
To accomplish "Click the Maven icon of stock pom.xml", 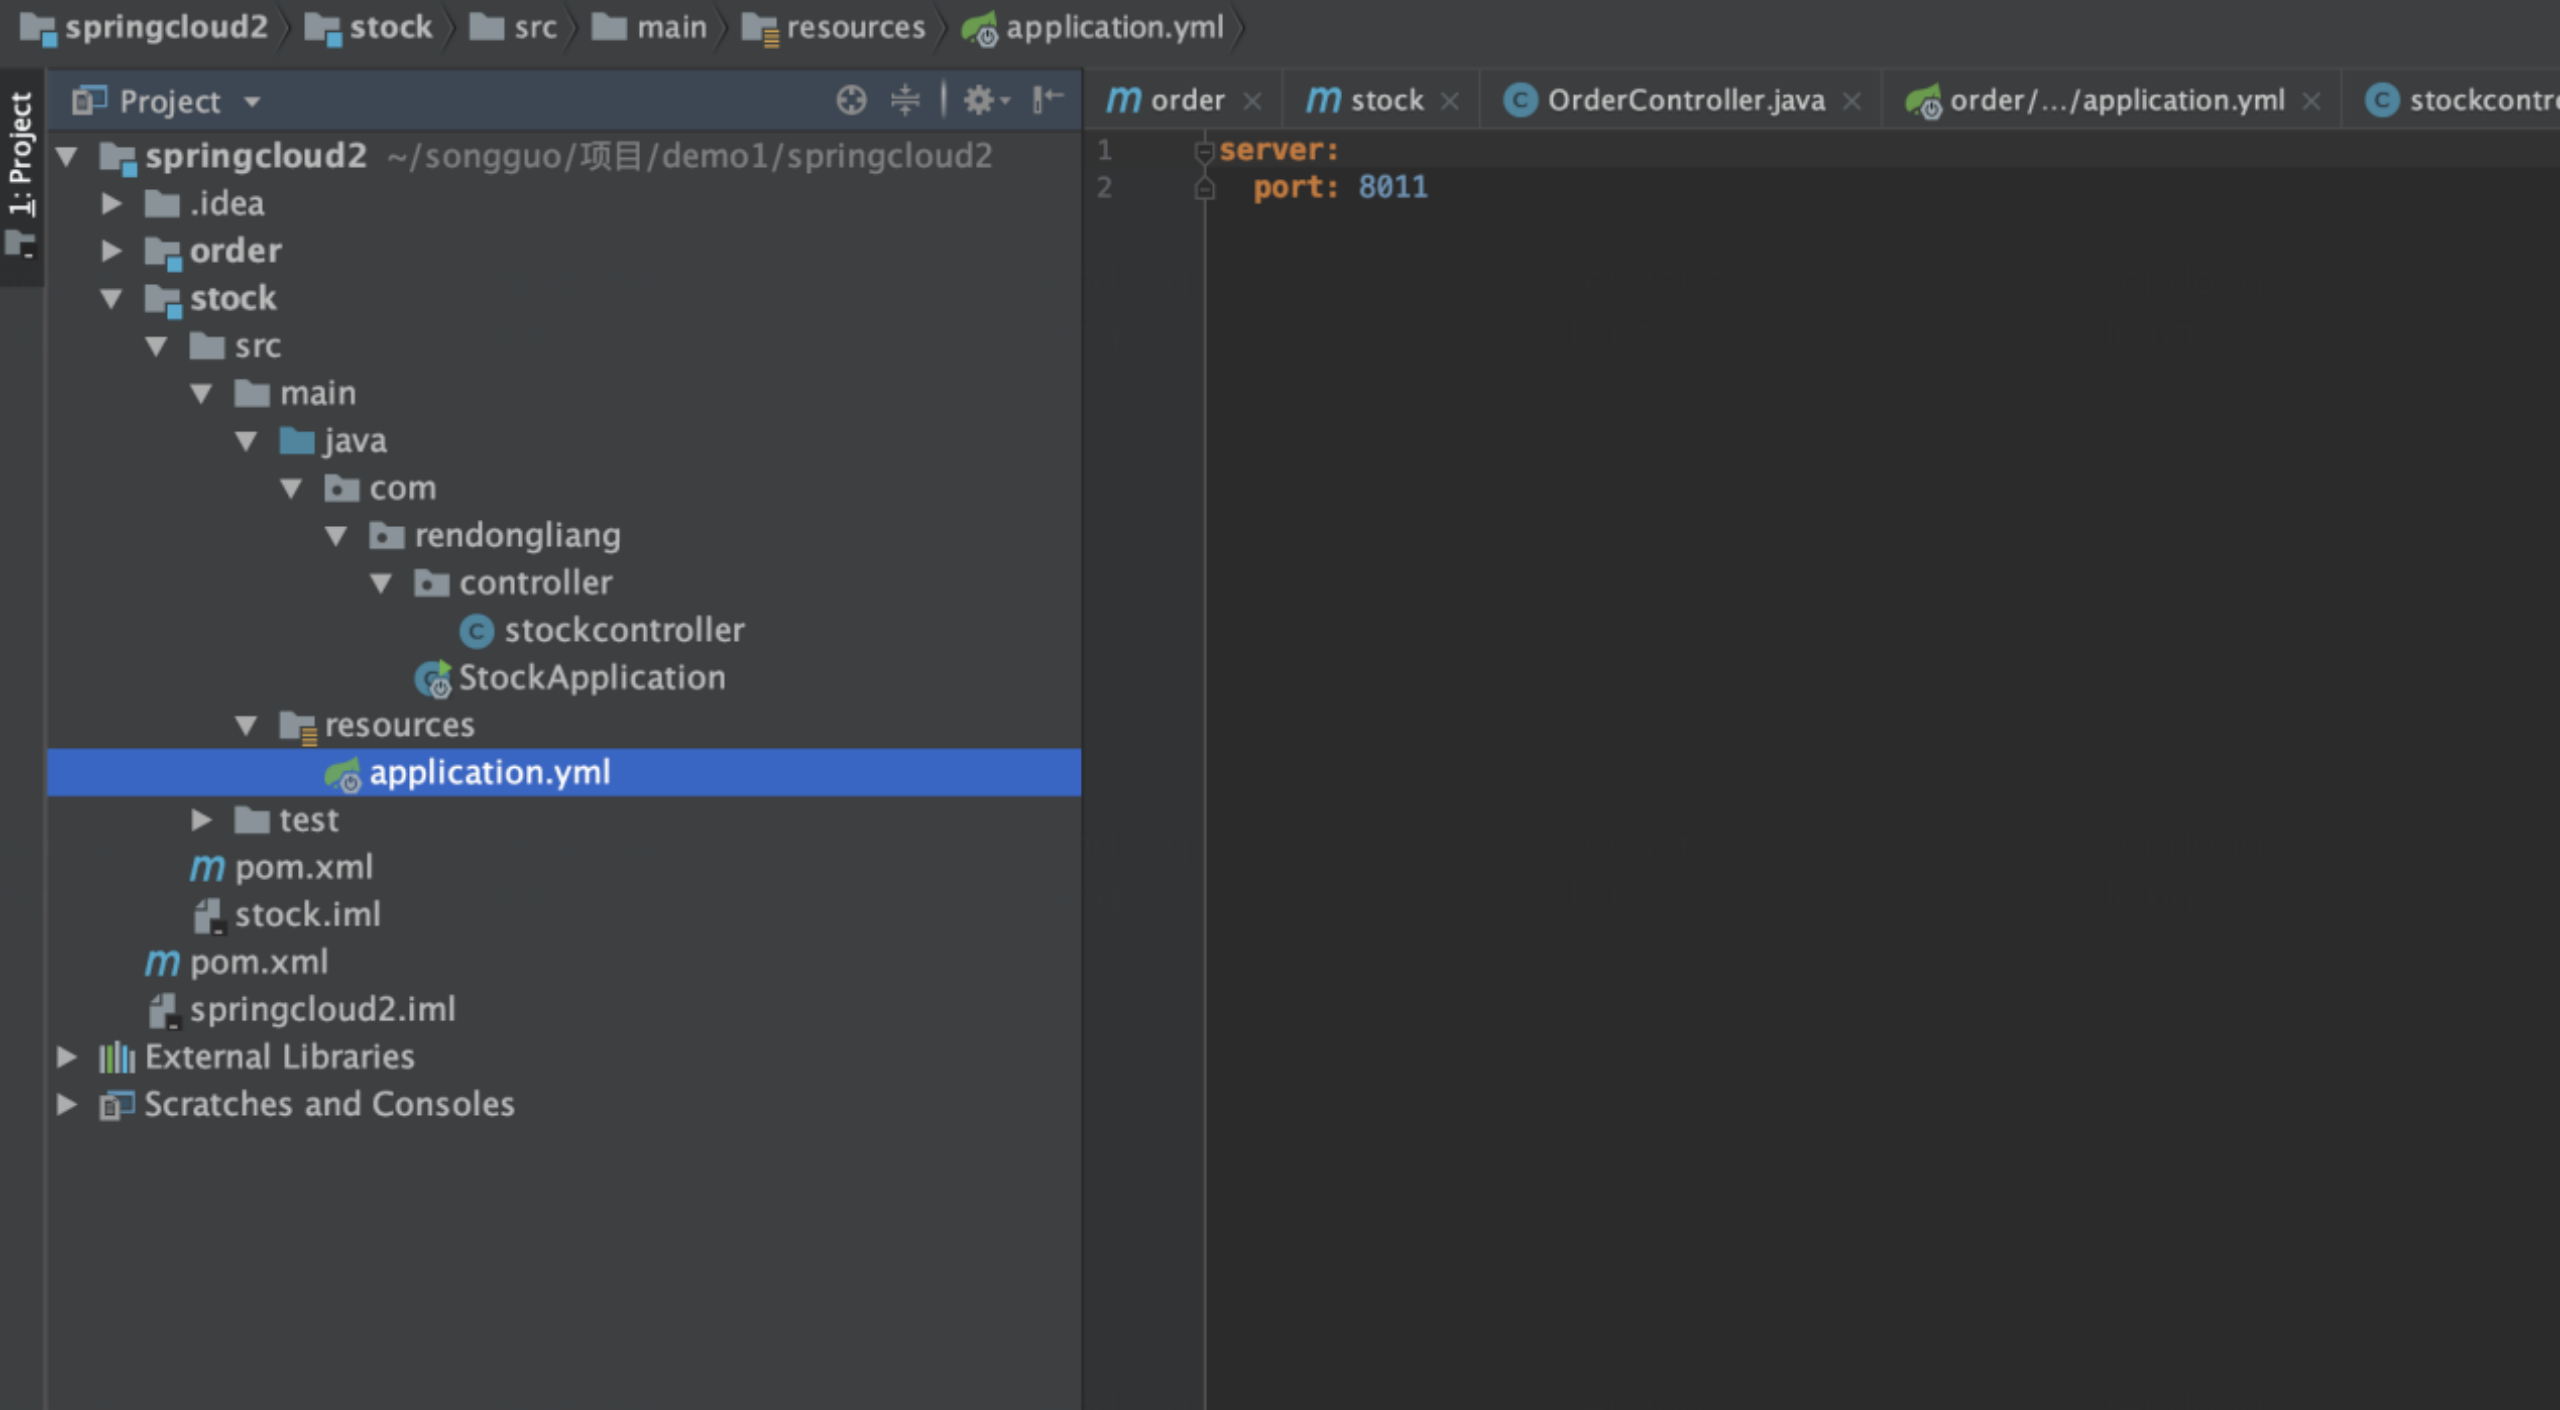I will (207, 868).
